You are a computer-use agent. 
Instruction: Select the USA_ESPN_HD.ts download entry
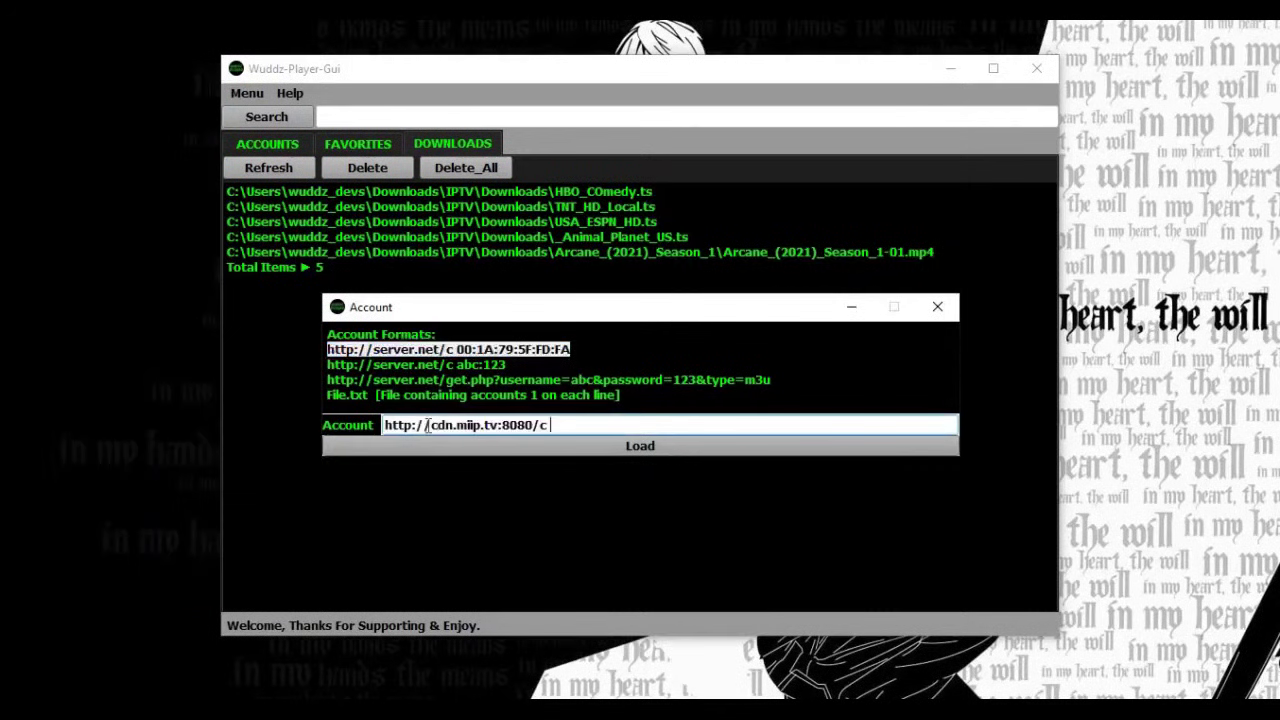coord(442,221)
